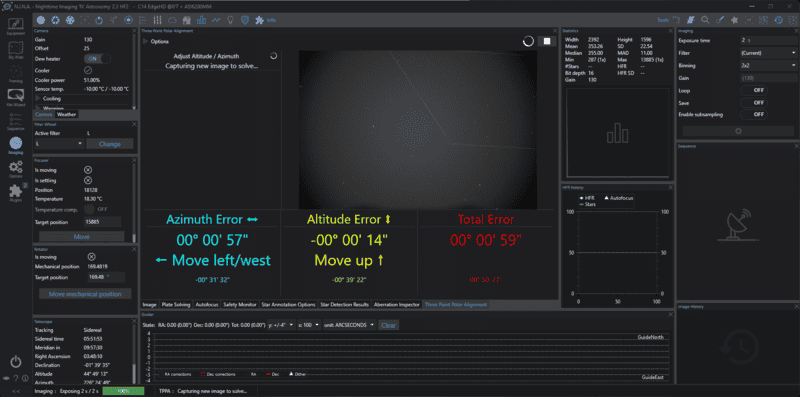Toggle focuser Temperature comp. switch
Screen dimensions: 800x397
tap(97, 209)
